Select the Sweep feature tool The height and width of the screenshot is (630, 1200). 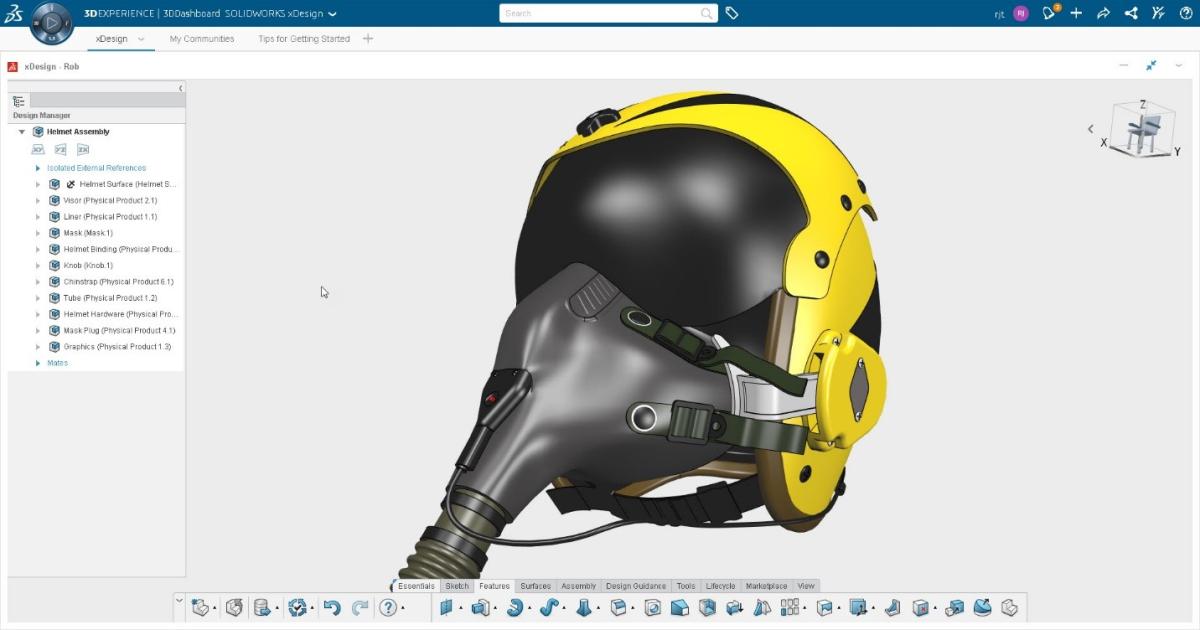tap(549, 607)
